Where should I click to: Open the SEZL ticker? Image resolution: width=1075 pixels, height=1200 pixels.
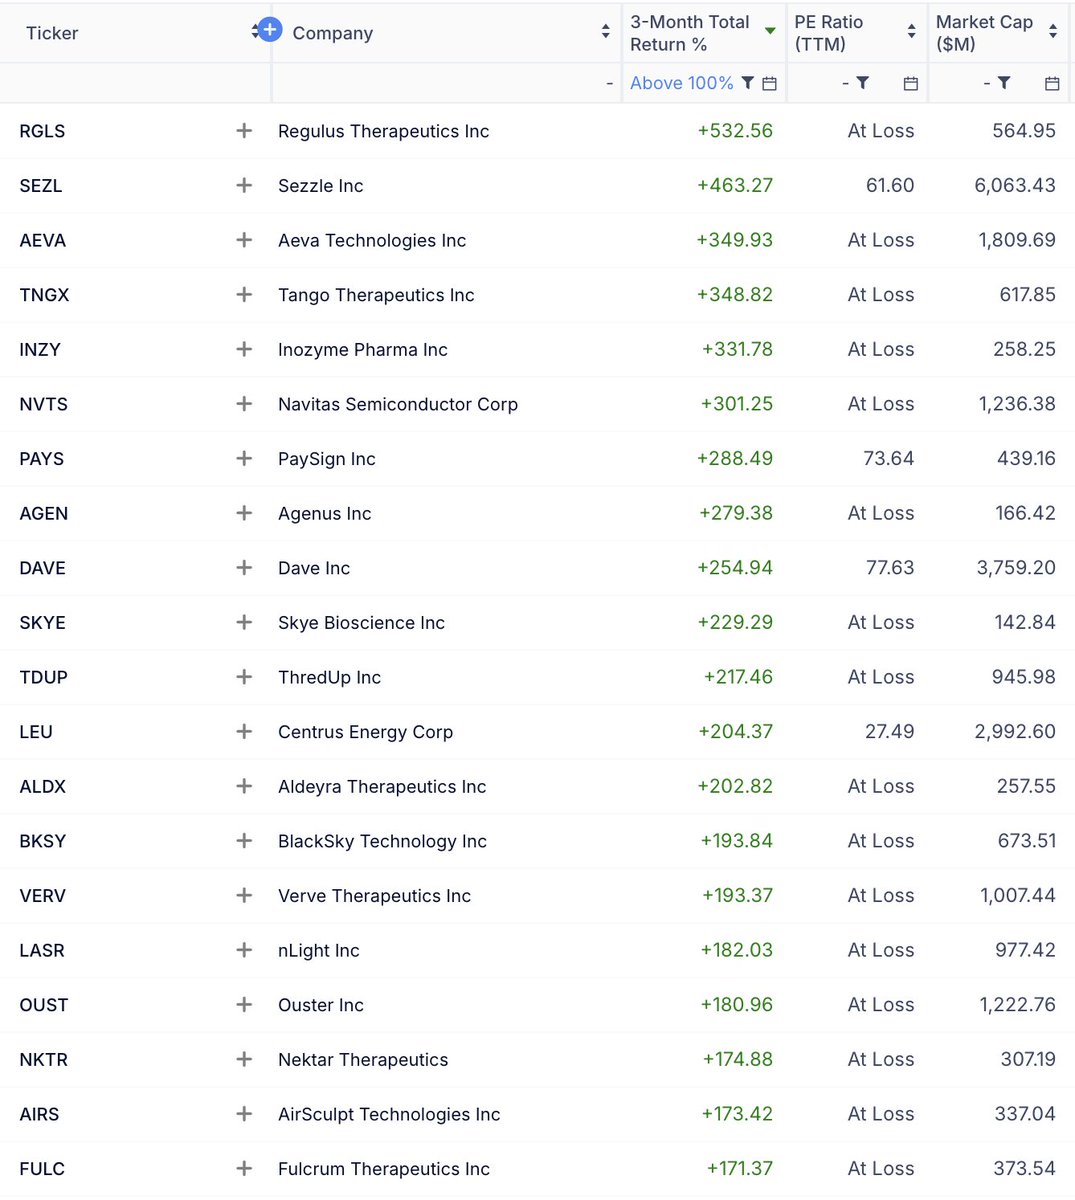pyautogui.click(x=41, y=185)
